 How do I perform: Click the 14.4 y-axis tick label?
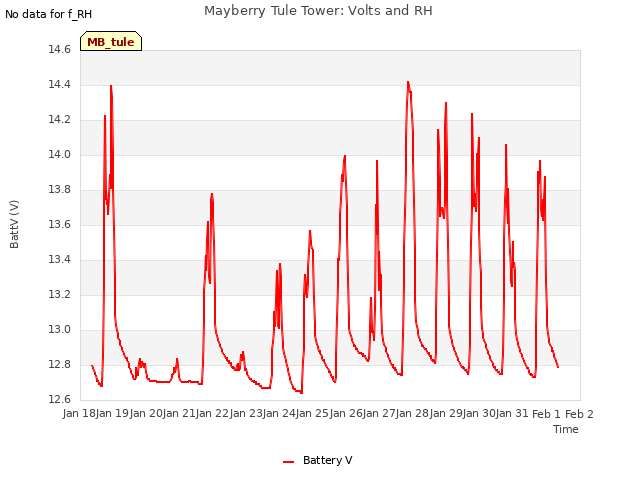[x=60, y=84]
